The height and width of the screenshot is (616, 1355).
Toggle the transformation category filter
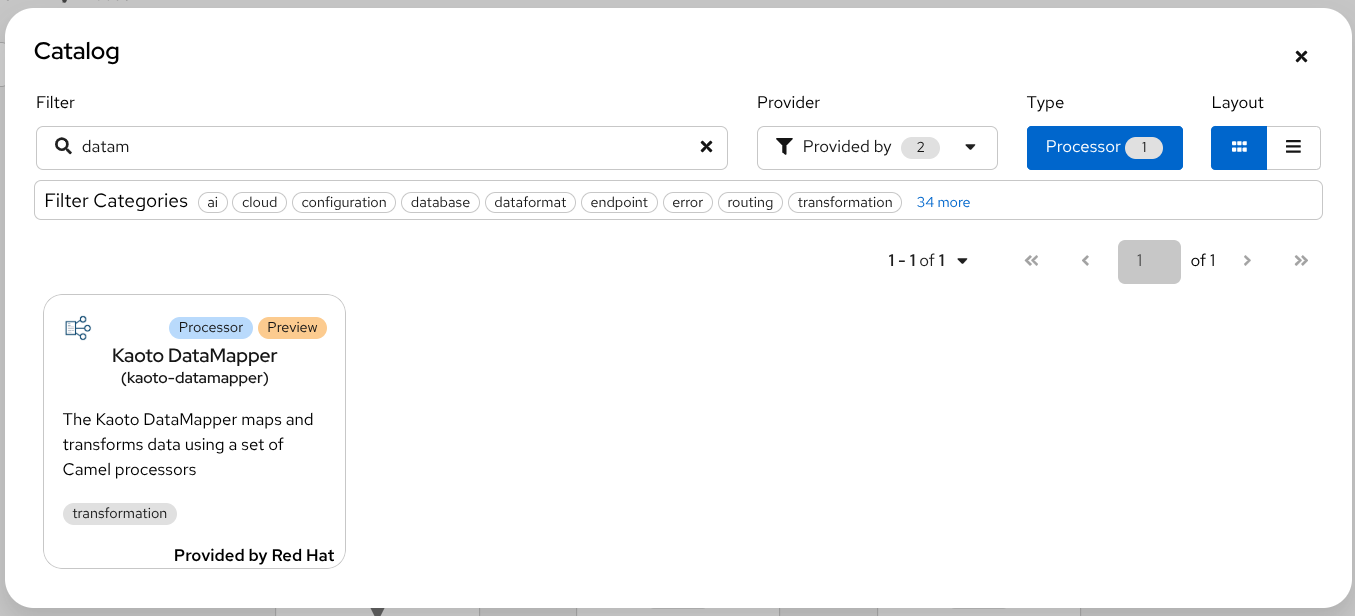pos(844,202)
